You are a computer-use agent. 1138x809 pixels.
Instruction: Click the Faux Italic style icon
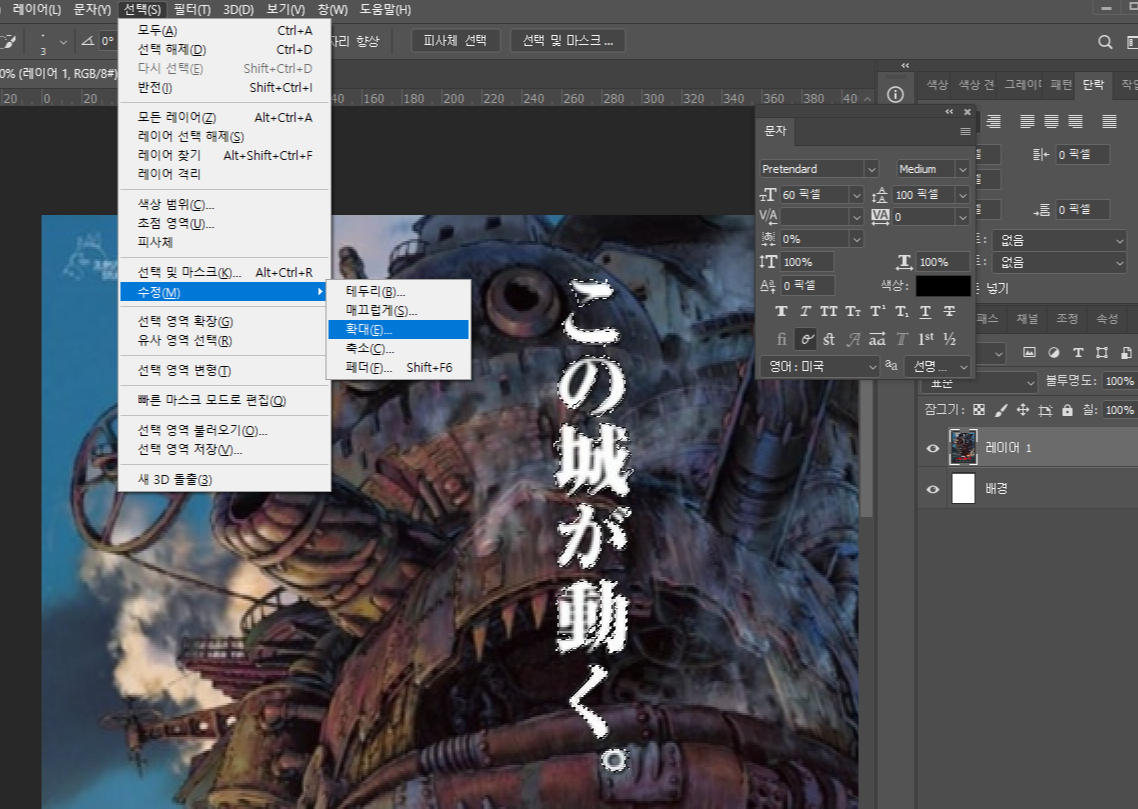(805, 311)
